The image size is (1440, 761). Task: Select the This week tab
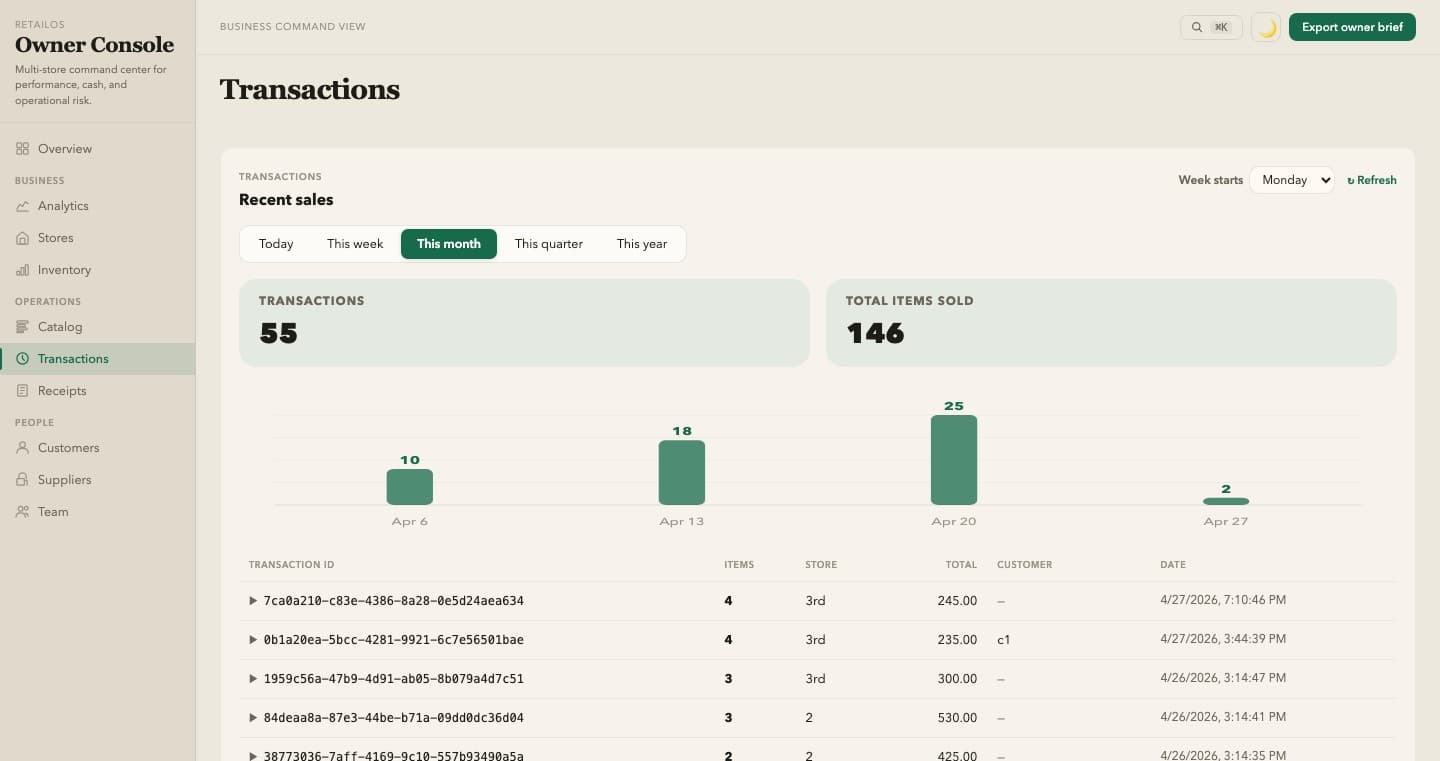[355, 244]
